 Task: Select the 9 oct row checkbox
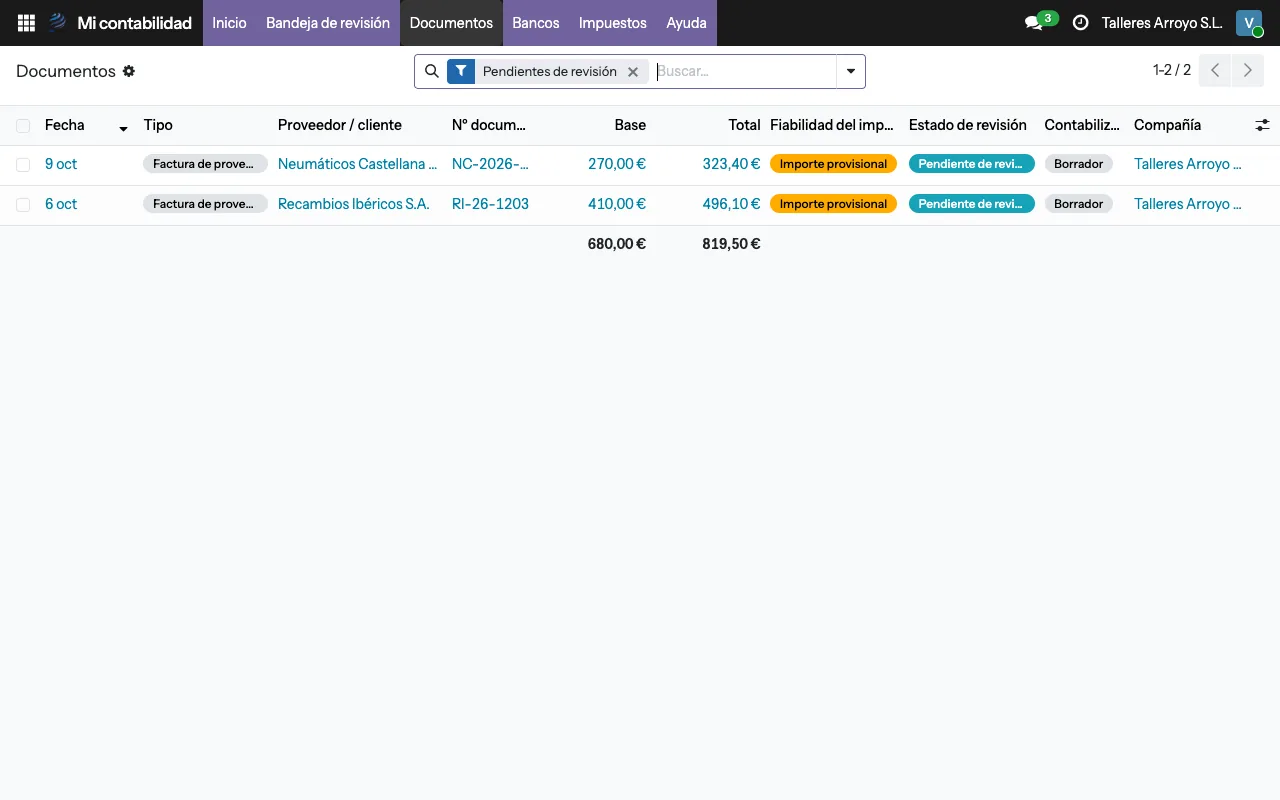23,164
